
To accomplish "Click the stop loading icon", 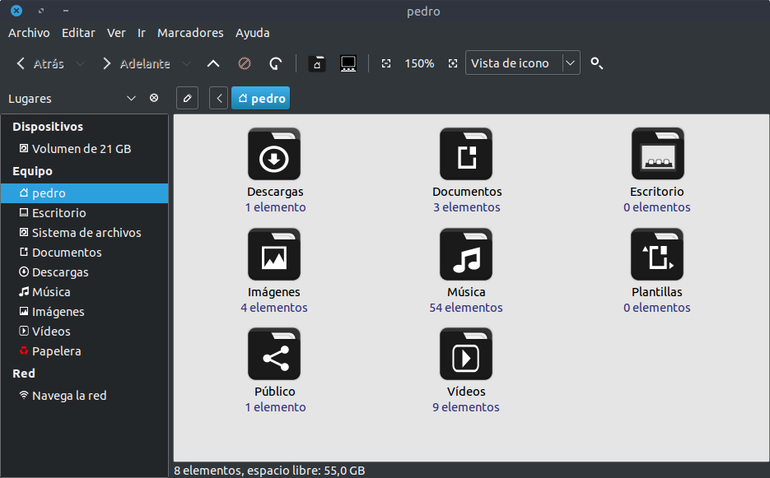I will [244, 63].
